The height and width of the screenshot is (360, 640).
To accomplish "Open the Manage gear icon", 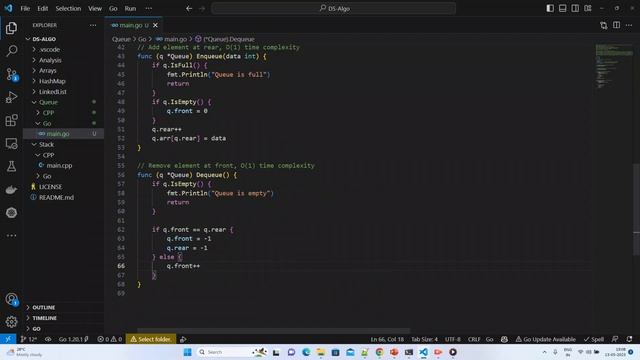I will click(11, 322).
